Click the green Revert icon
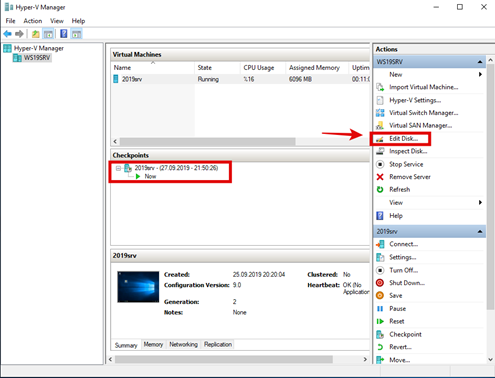The width and height of the screenshot is (495, 378). [x=380, y=347]
